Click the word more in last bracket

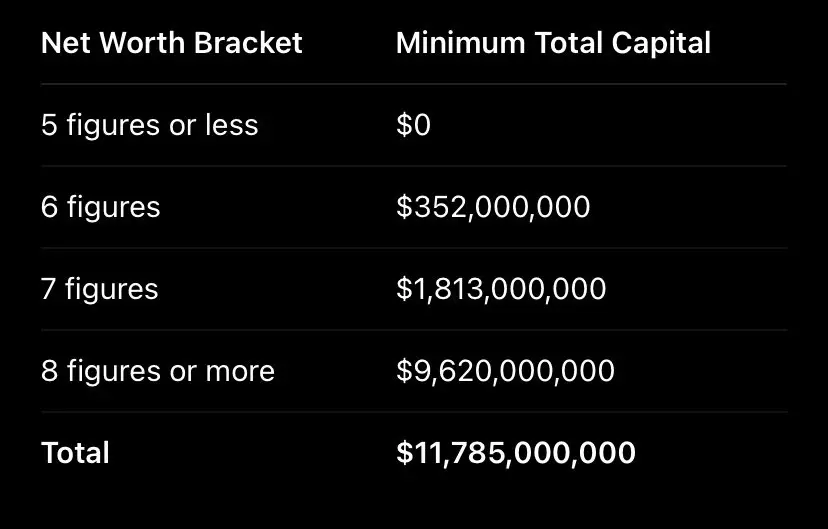240,372
